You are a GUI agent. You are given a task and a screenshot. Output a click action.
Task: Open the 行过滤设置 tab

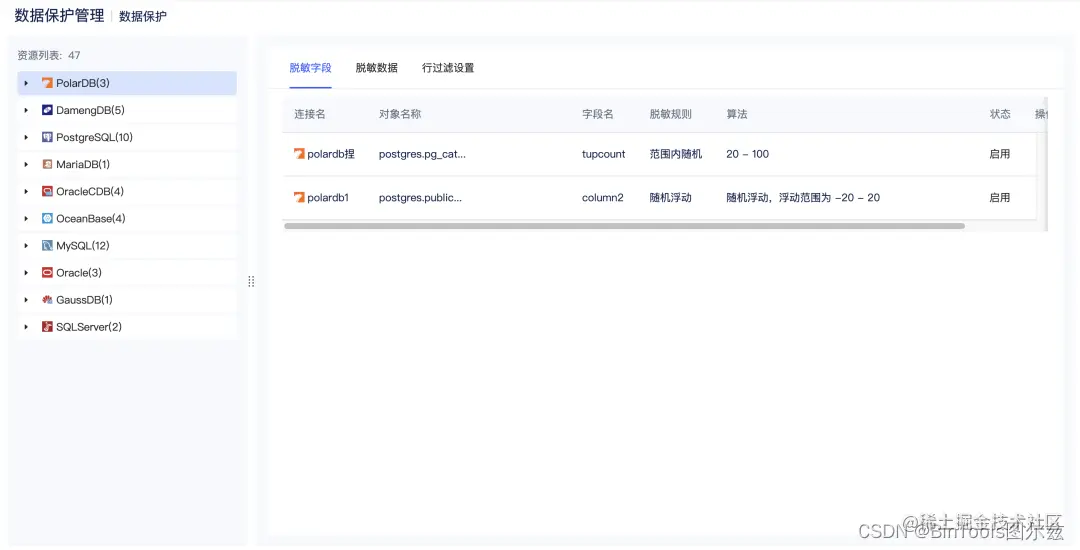[448, 67]
